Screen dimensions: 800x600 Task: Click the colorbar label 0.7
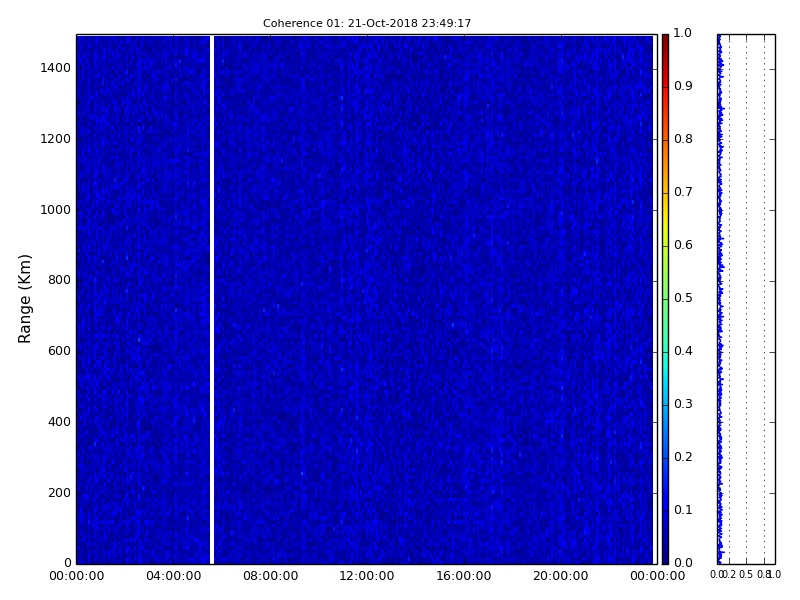[x=683, y=192]
